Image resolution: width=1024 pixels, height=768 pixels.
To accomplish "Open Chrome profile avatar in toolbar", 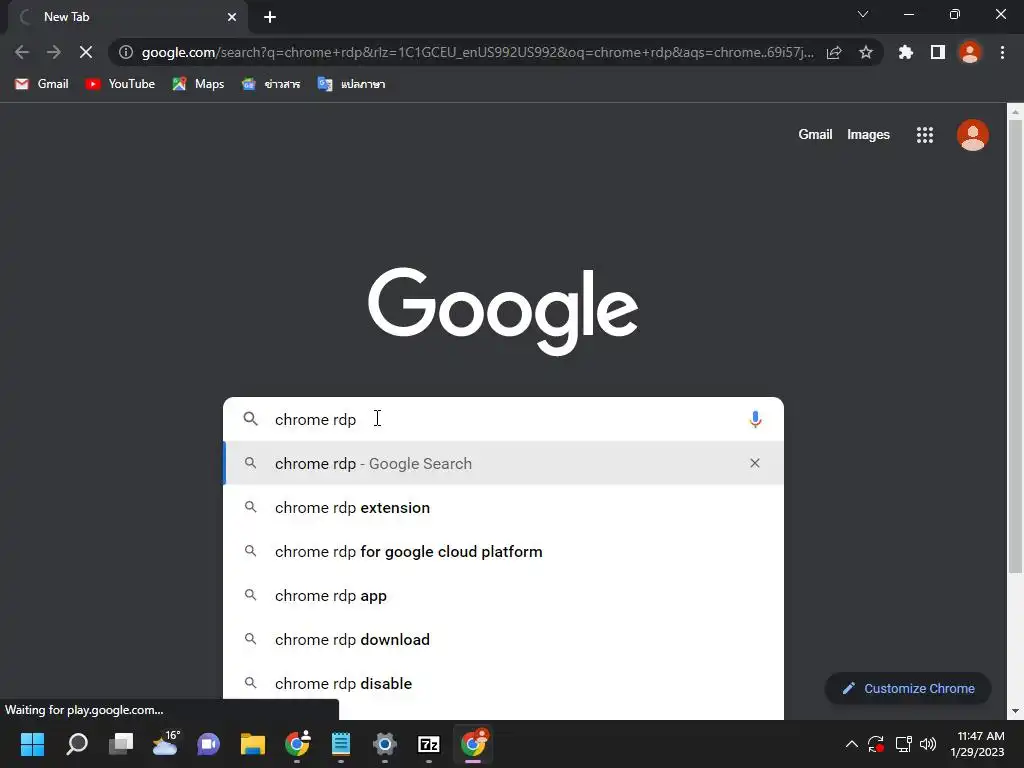I will coord(970,52).
